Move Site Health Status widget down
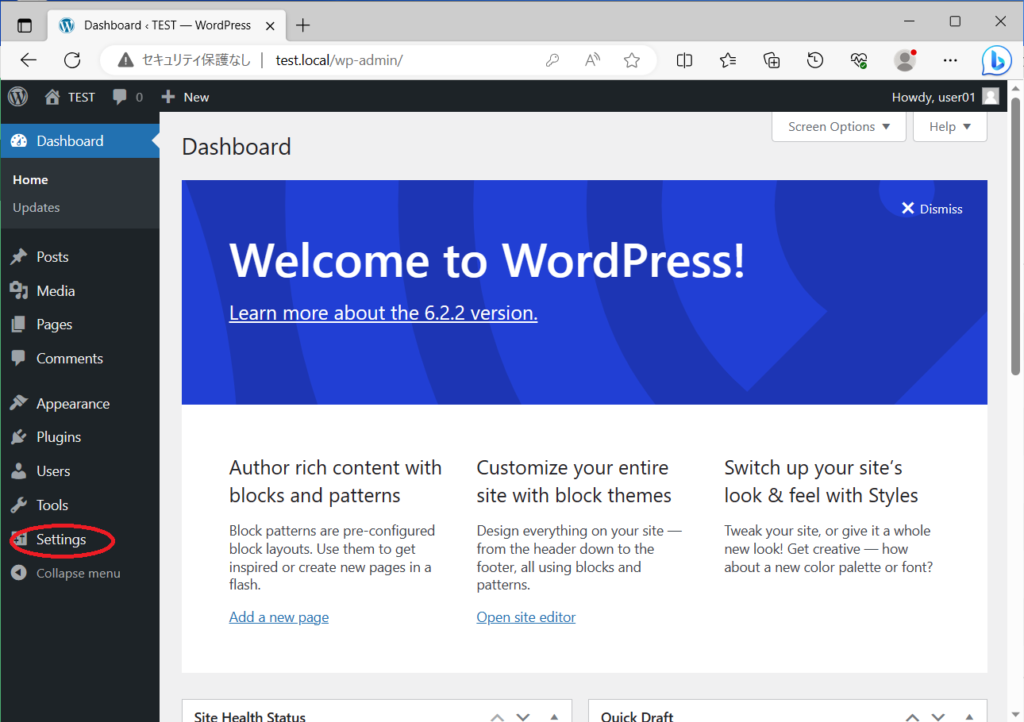The width and height of the screenshot is (1024, 722). pyautogui.click(x=523, y=716)
